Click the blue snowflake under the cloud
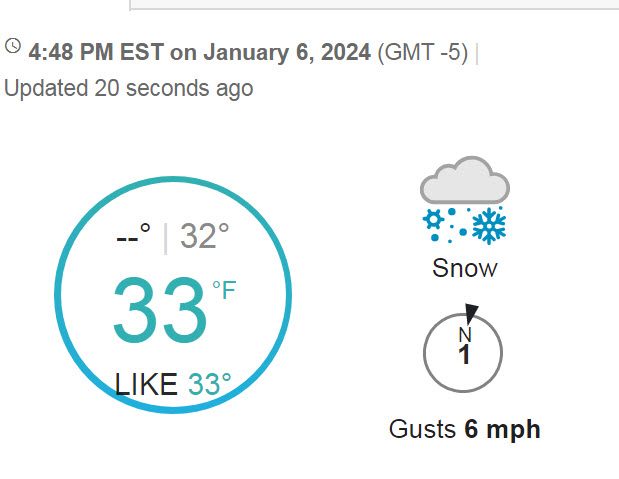 tap(489, 225)
